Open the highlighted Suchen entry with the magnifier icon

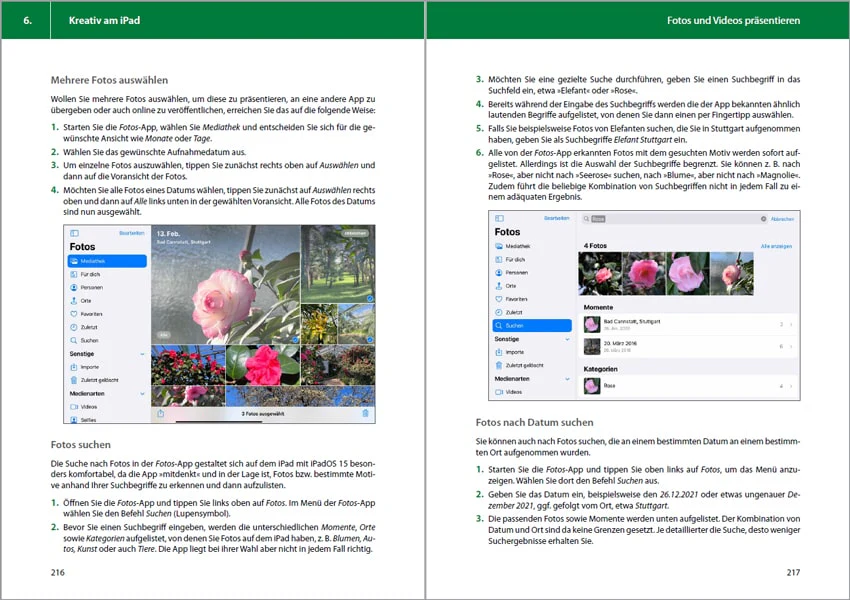(532, 326)
